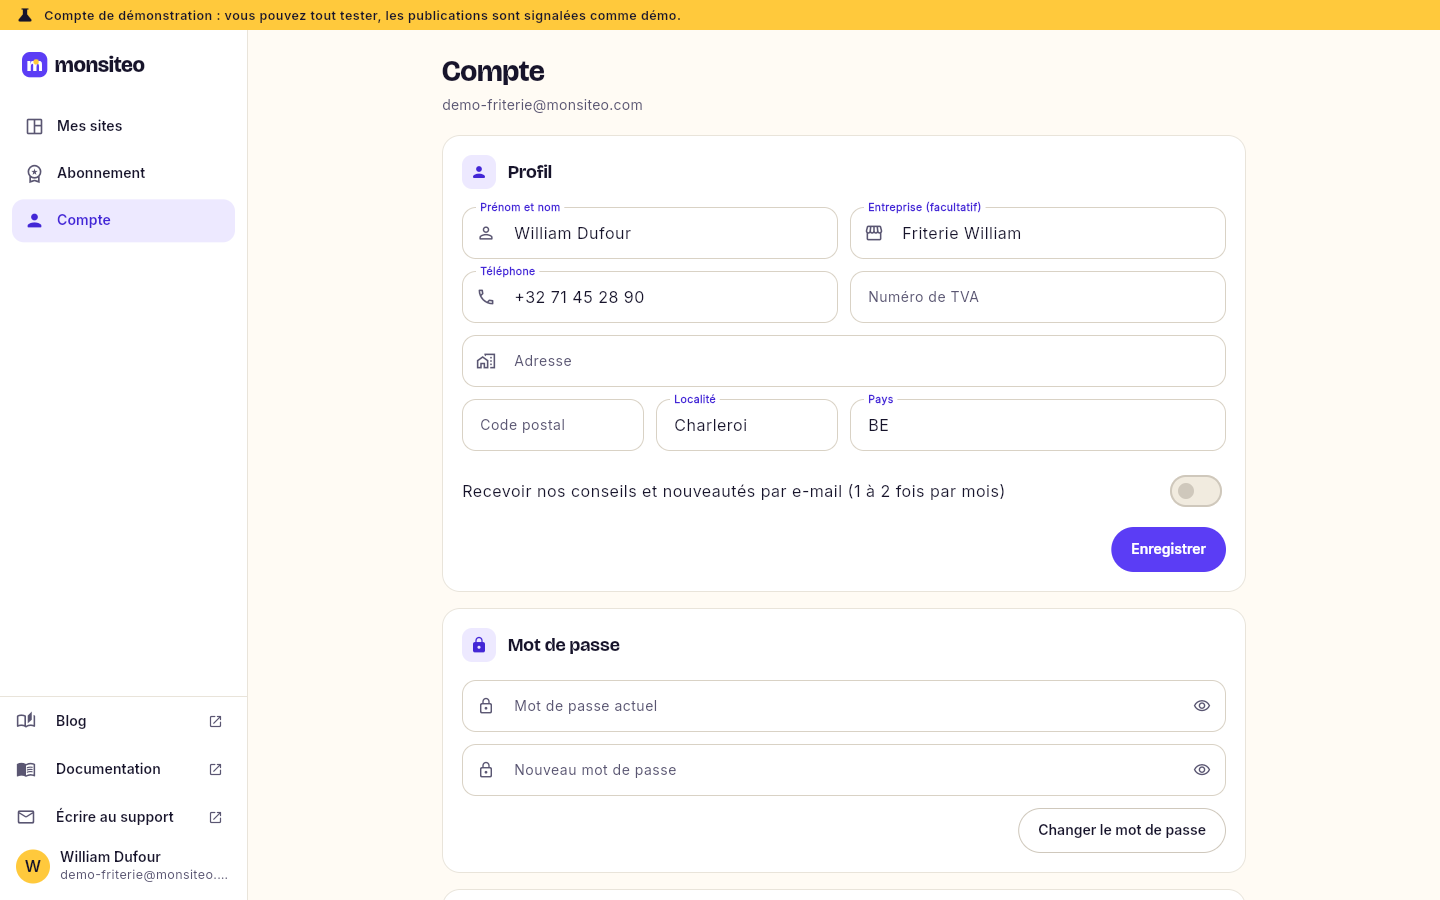Image resolution: width=1440 pixels, height=900 pixels.
Task: Click the envelope icon for support
Action: [x=26, y=817]
